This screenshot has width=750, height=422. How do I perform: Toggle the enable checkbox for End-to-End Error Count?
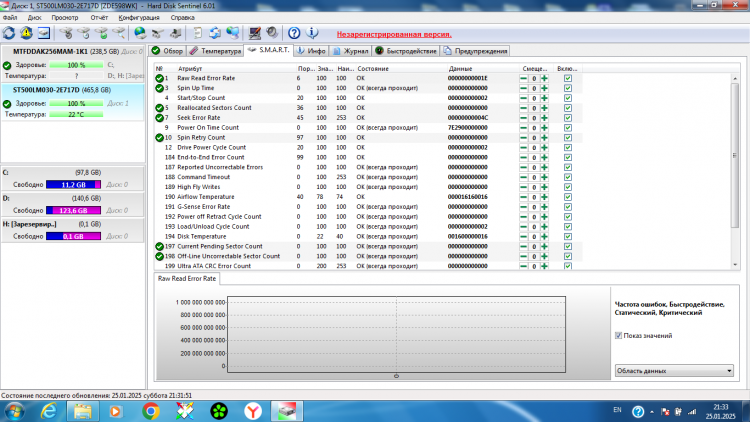(x=568, y=157)
